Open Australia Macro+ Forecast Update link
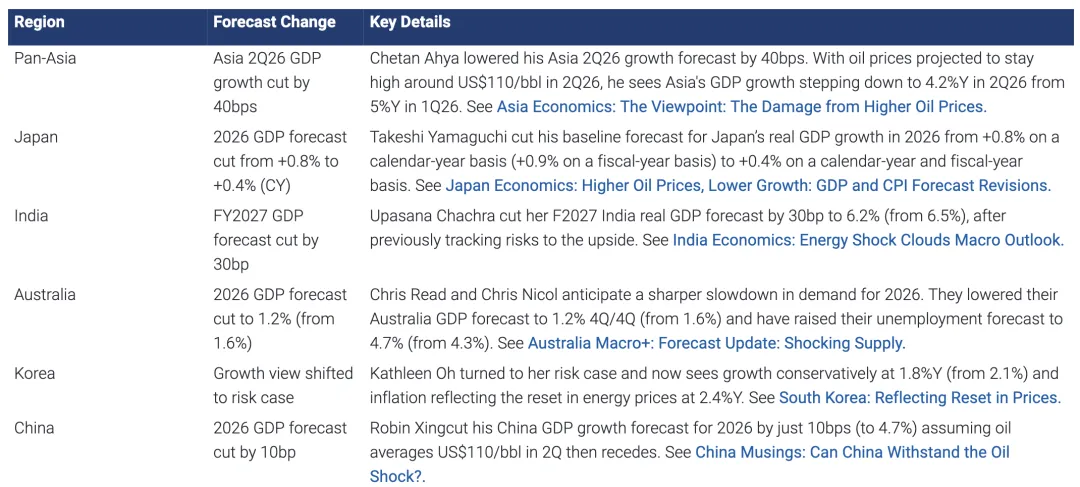This screenshot has width=1080, height=487. tap(716, 342)
